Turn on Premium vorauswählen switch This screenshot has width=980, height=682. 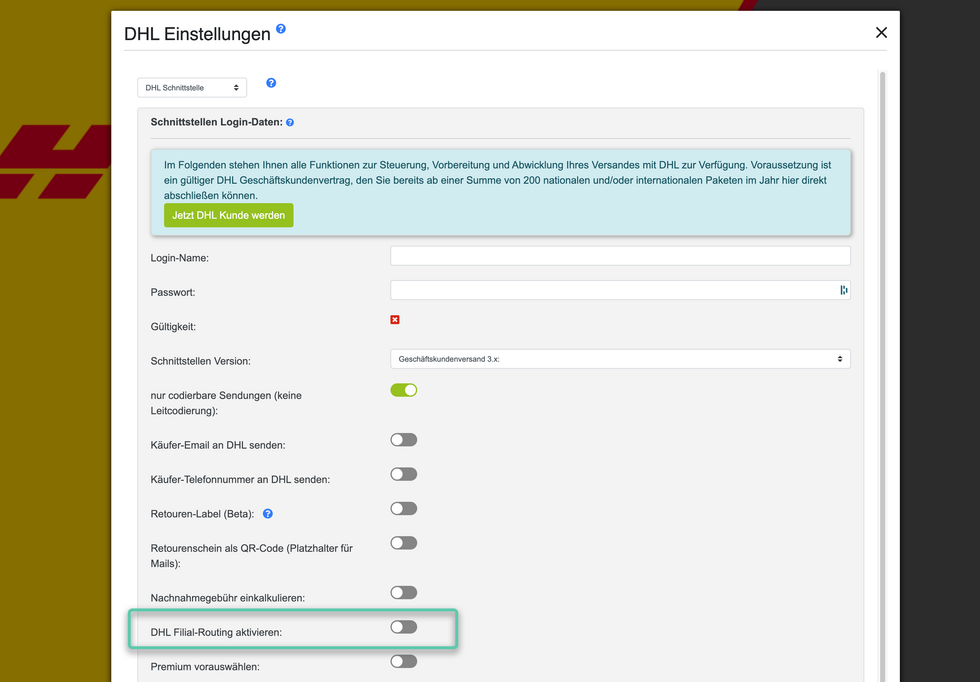click(404, 661)
